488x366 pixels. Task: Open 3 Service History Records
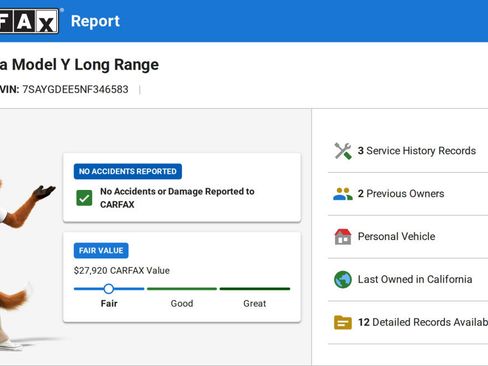click(408, 151)
